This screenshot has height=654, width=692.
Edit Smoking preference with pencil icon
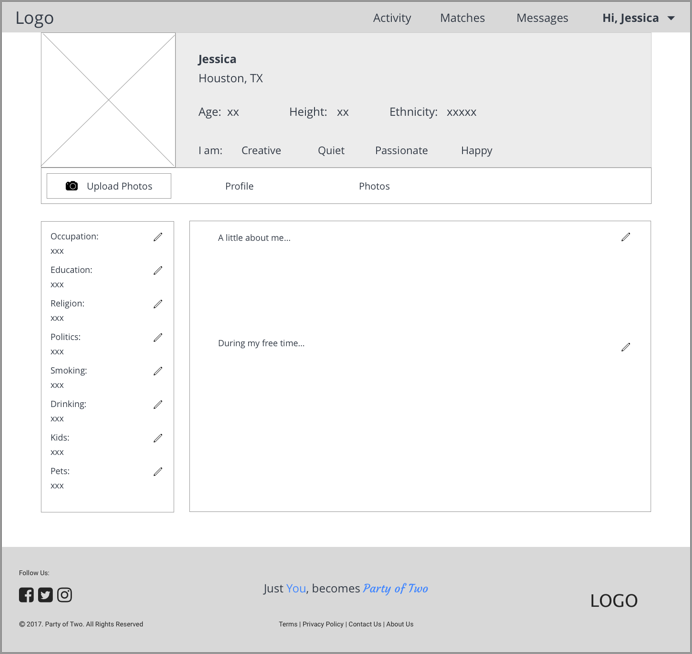click(x=158, y=371)
